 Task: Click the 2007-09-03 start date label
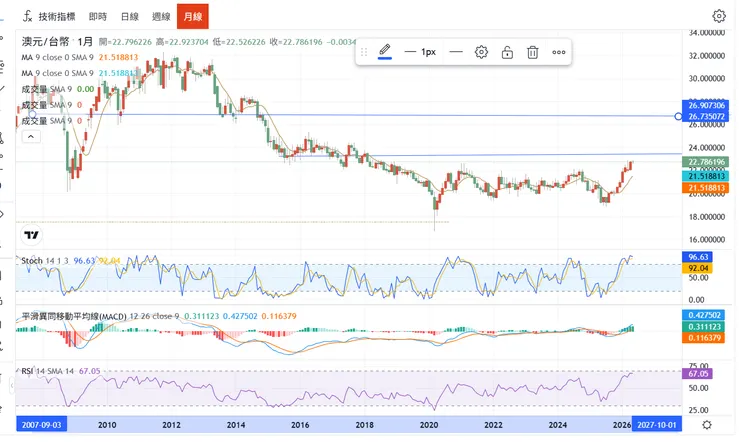coord(42,425)
